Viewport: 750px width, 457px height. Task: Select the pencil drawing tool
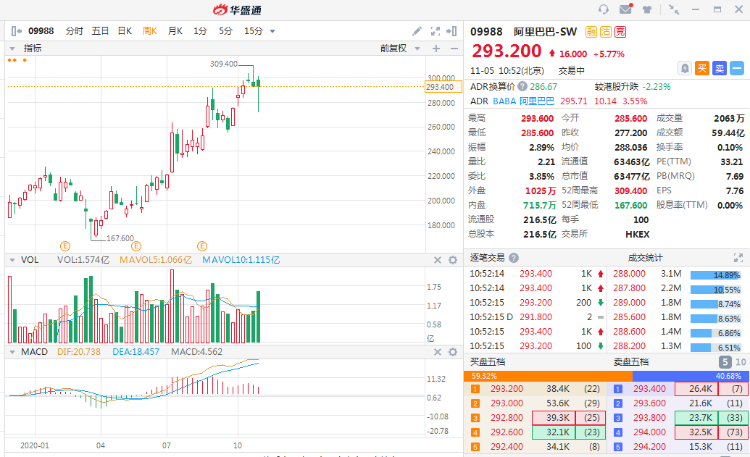(417, 31)
